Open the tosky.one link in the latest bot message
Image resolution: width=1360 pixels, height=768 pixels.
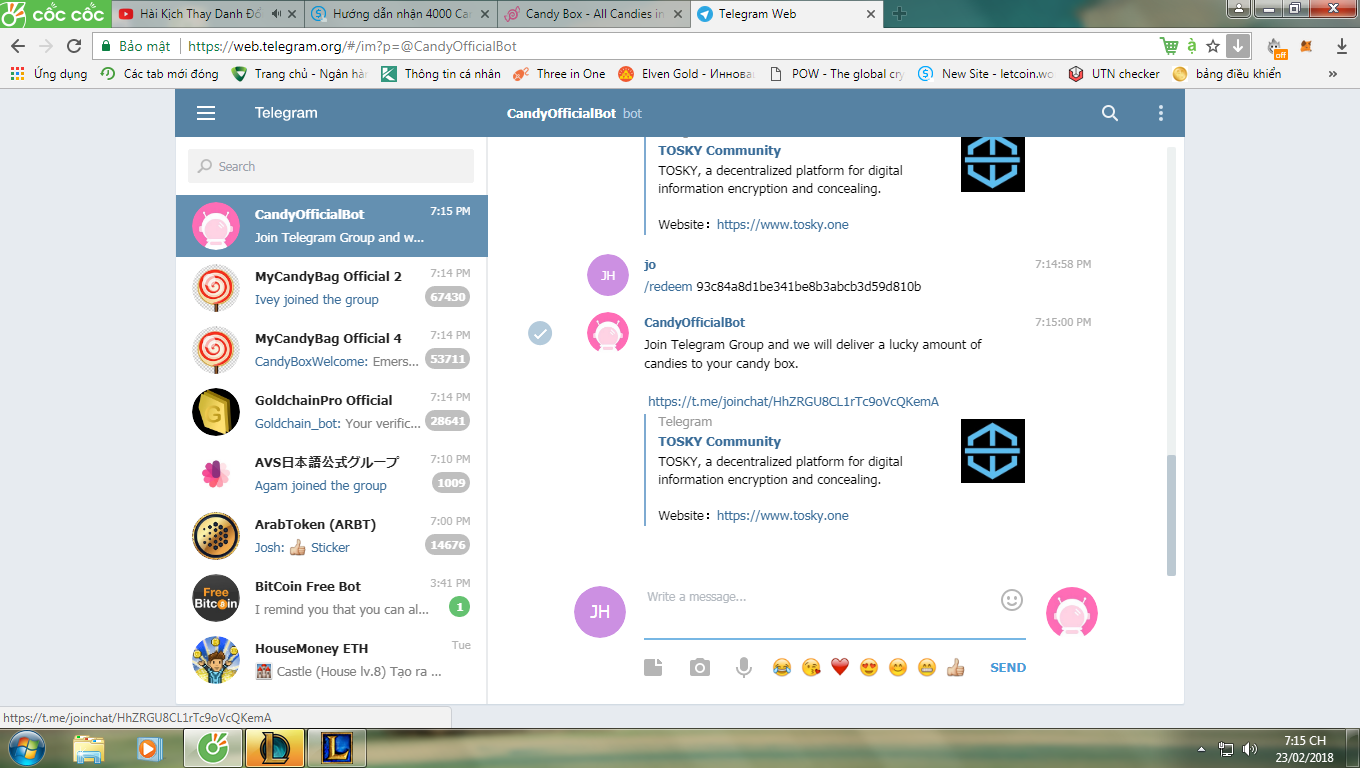(782, 516)
